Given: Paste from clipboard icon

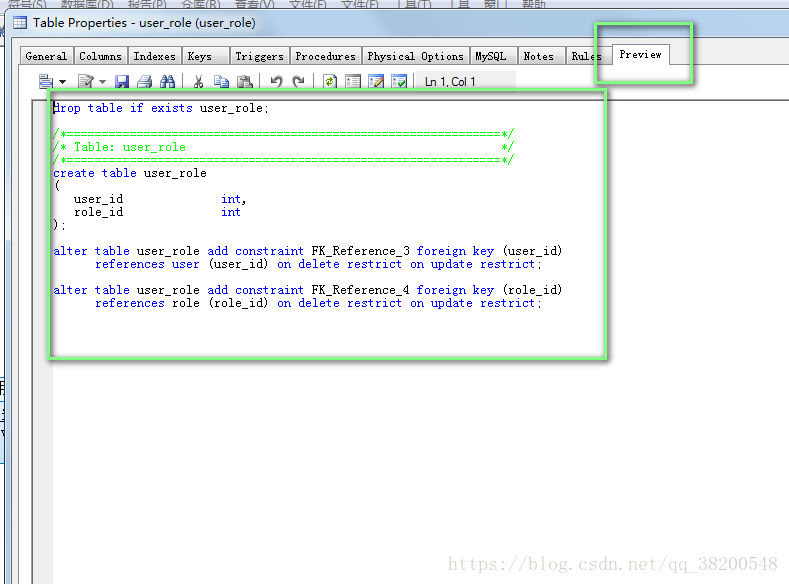Looking at the screenshot, I should point(245,81).
